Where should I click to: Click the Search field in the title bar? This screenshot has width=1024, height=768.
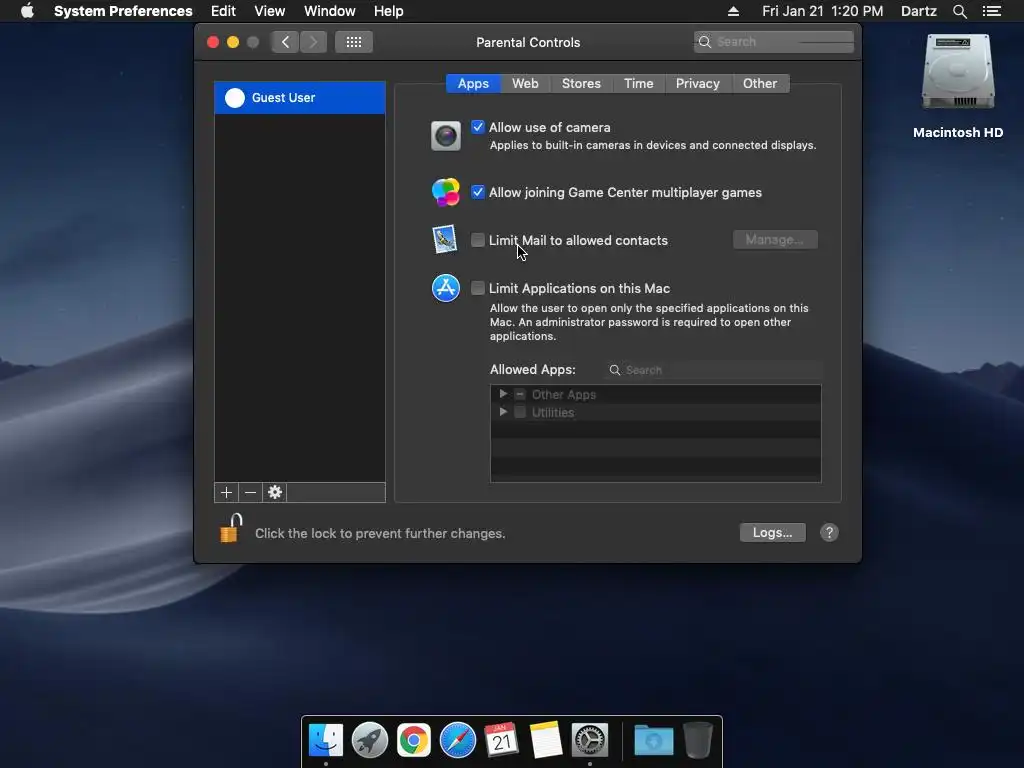point(773,42)
